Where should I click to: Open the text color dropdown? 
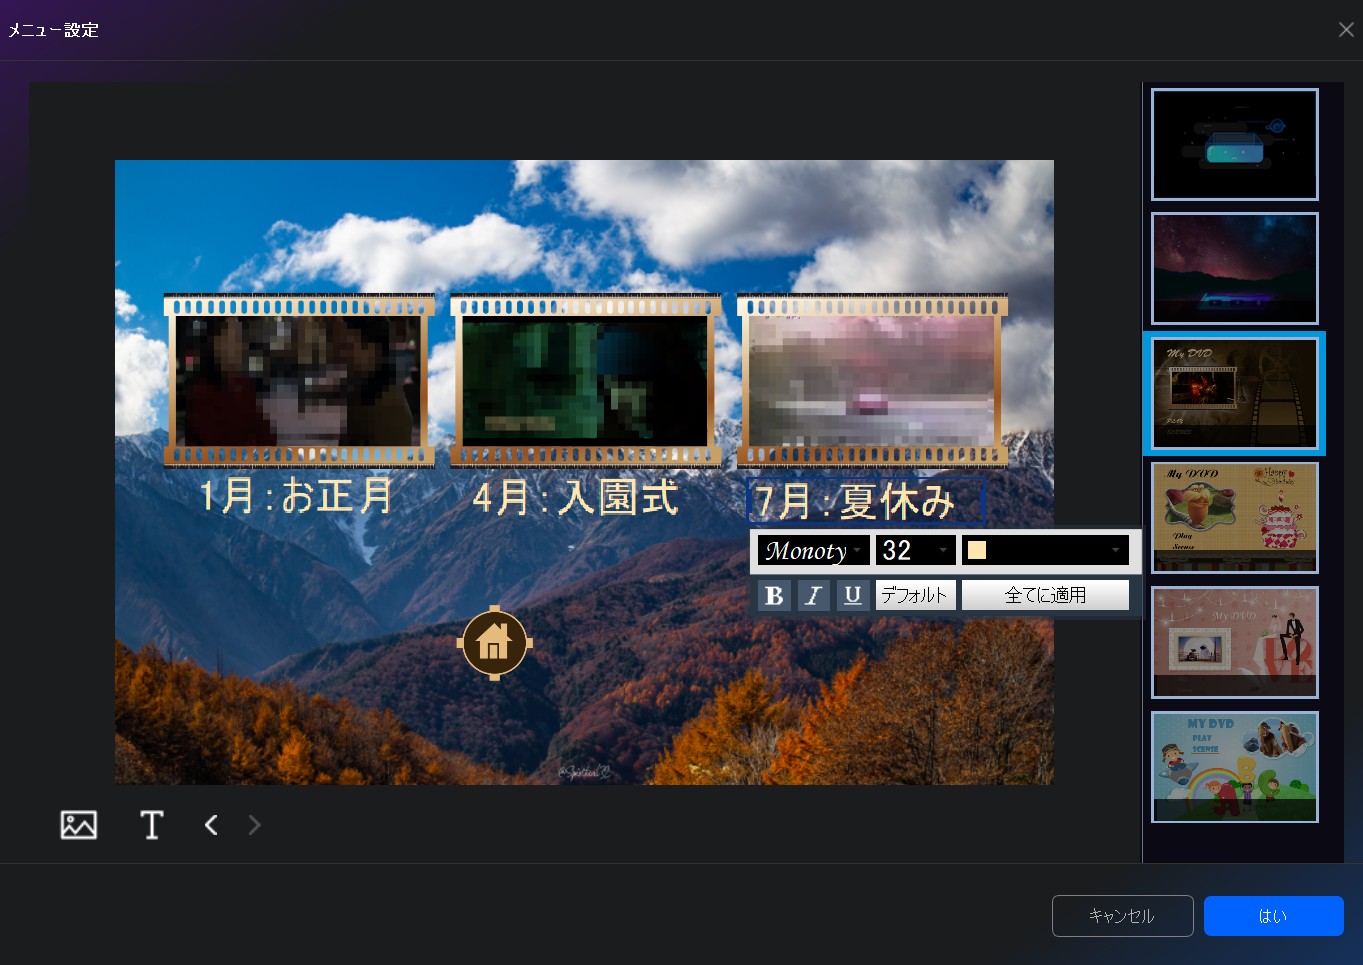pyautogui.click(x=1115, y=549)
